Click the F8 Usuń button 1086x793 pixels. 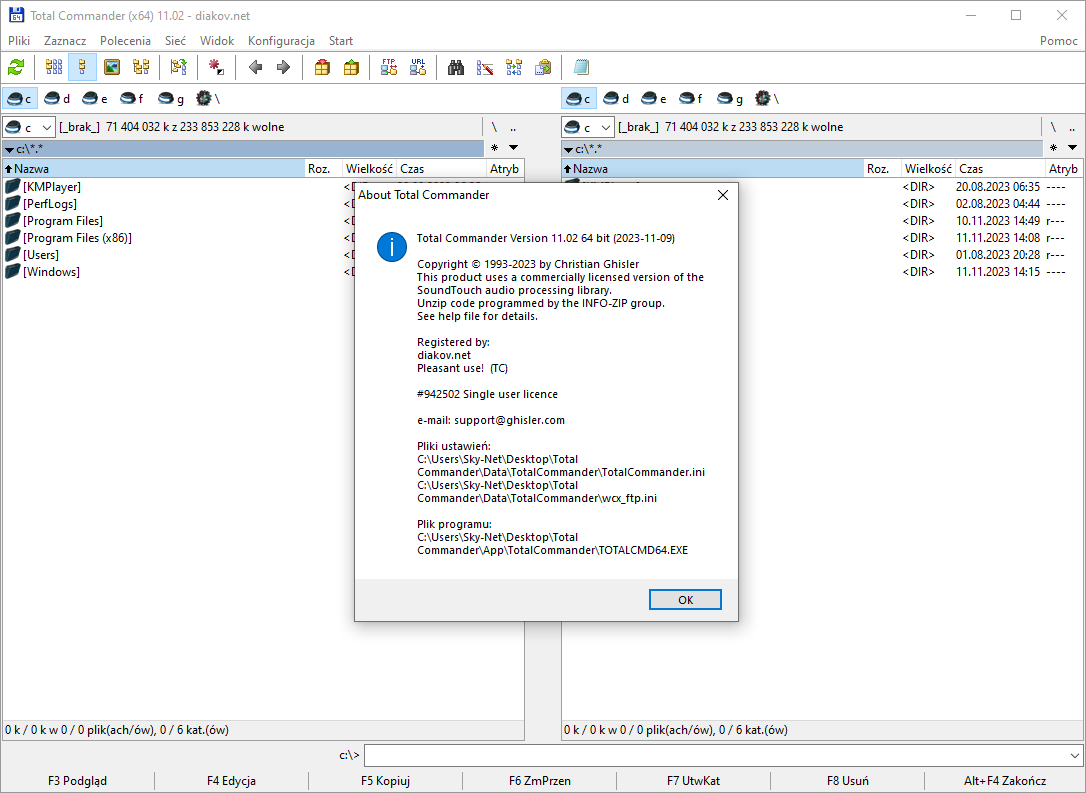[x=847, y=781]
